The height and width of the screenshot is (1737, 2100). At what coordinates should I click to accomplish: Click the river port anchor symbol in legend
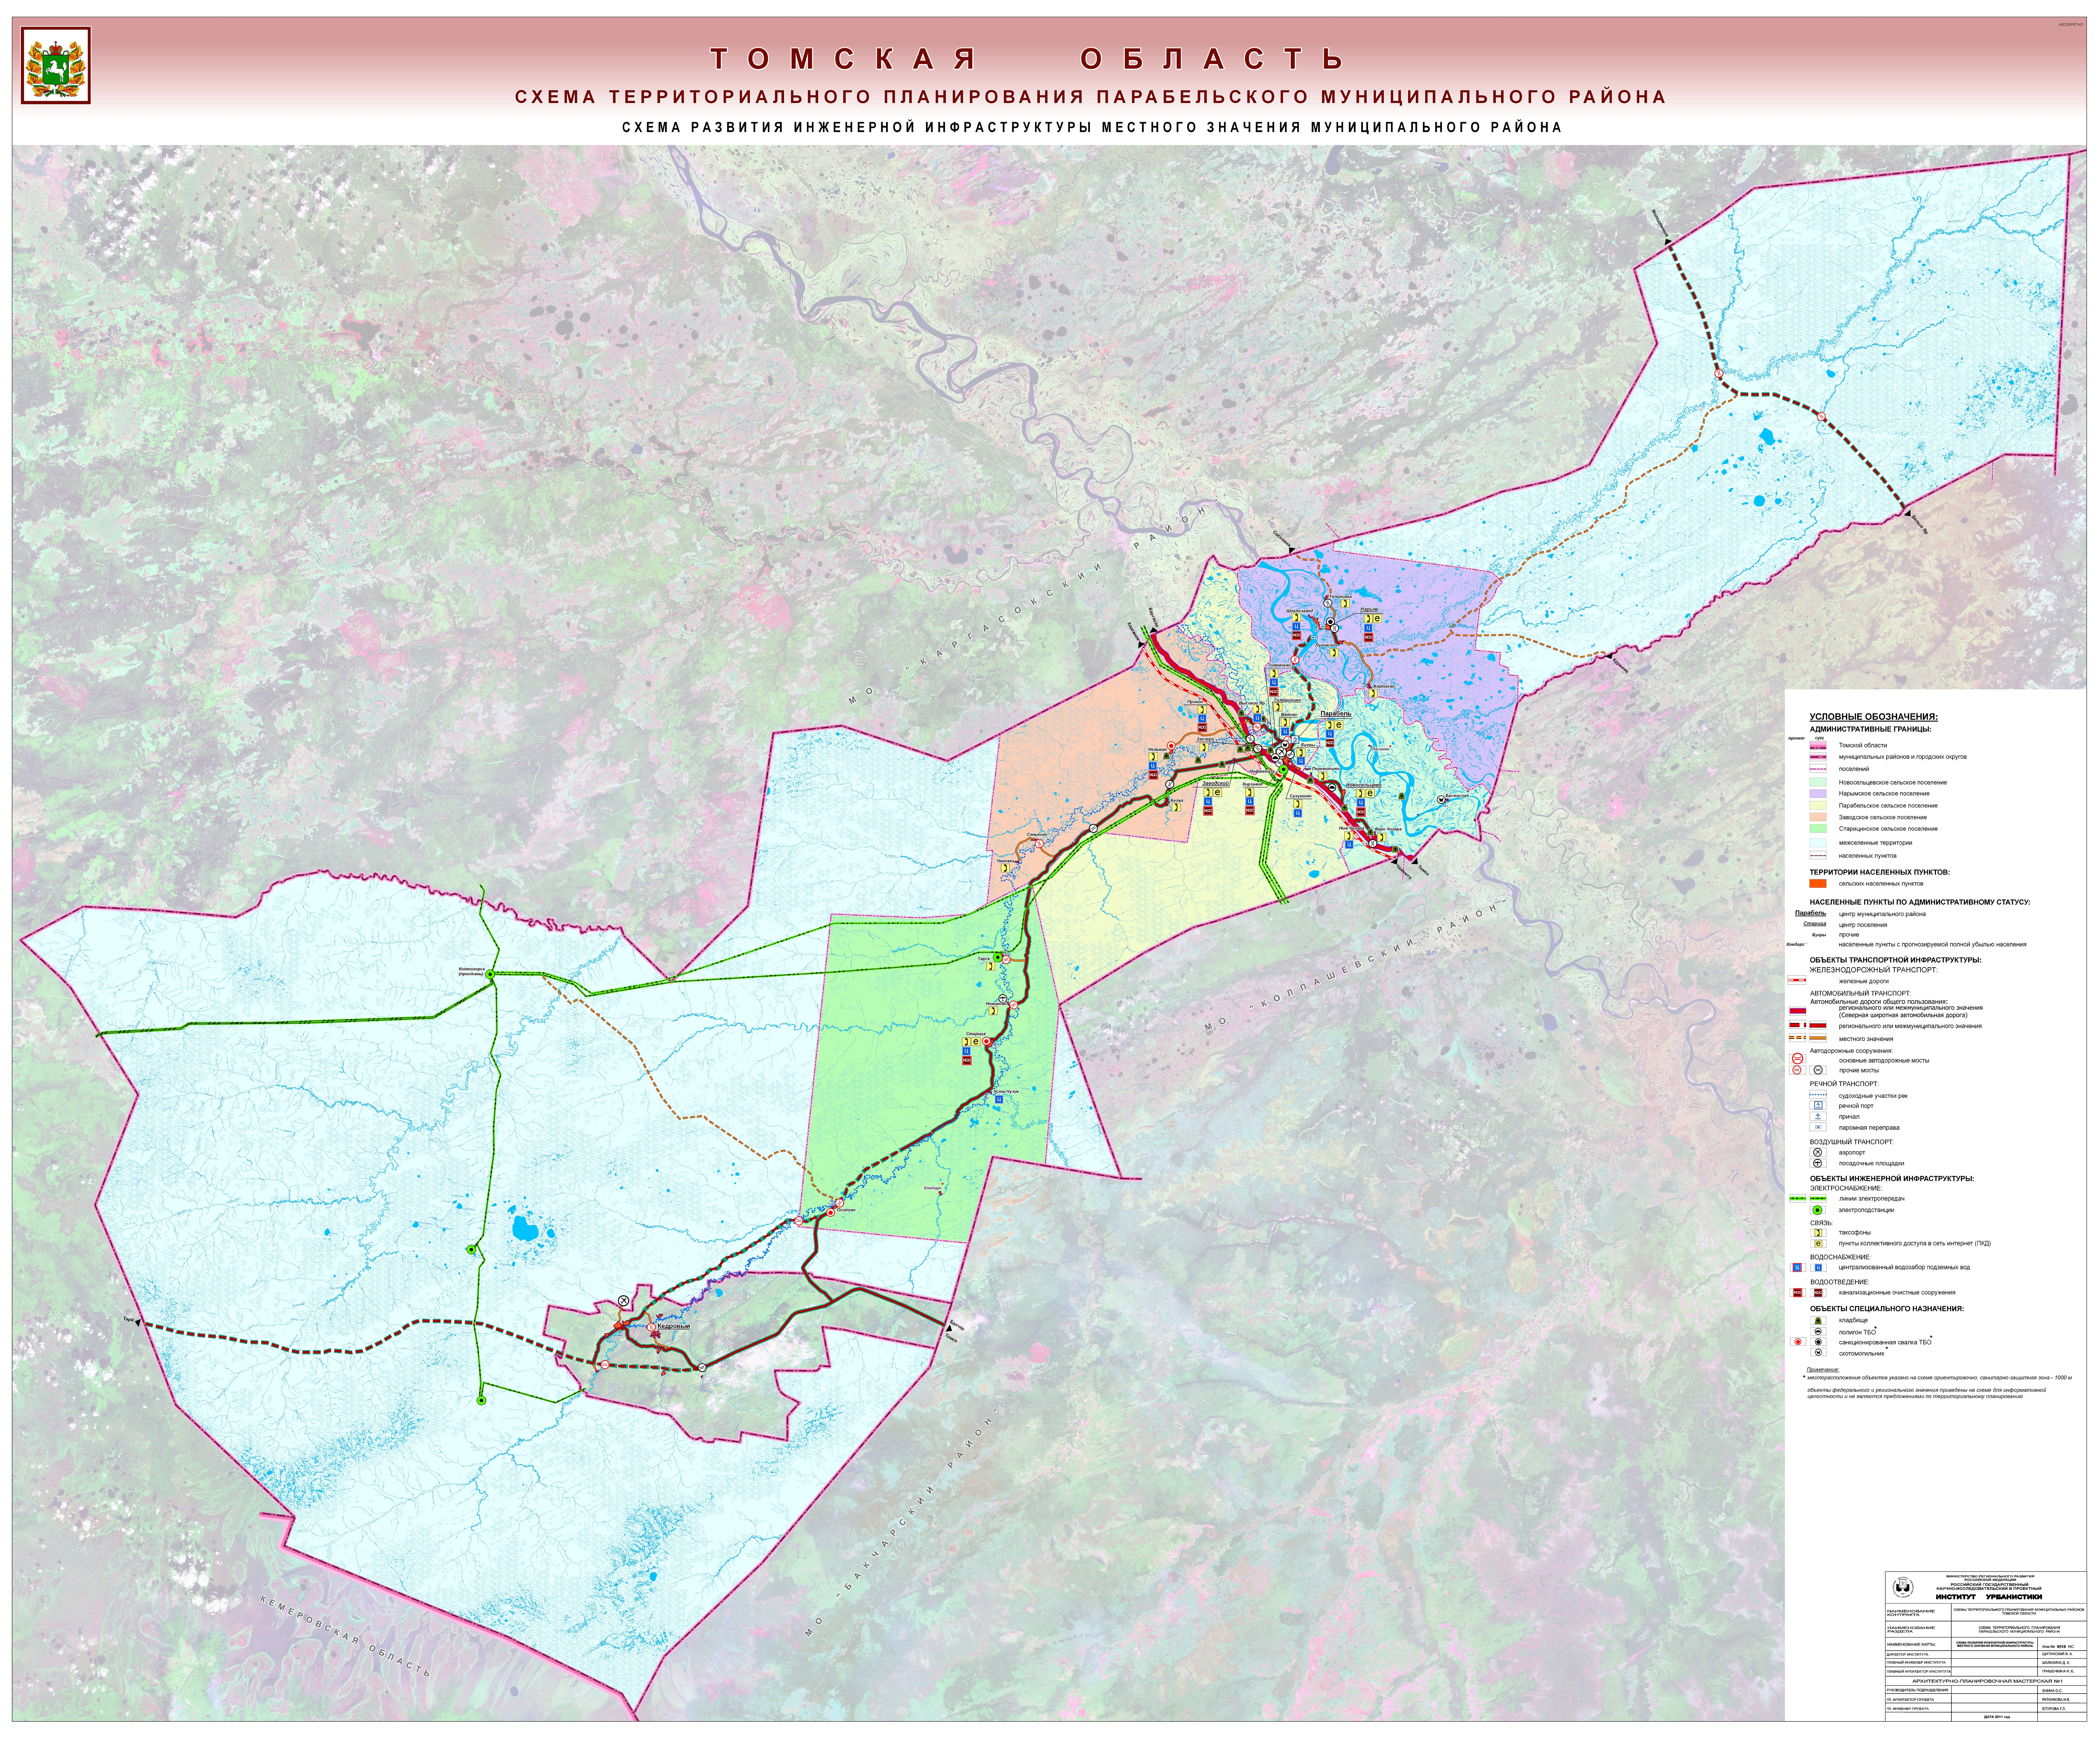[x=1818, y=1105]
